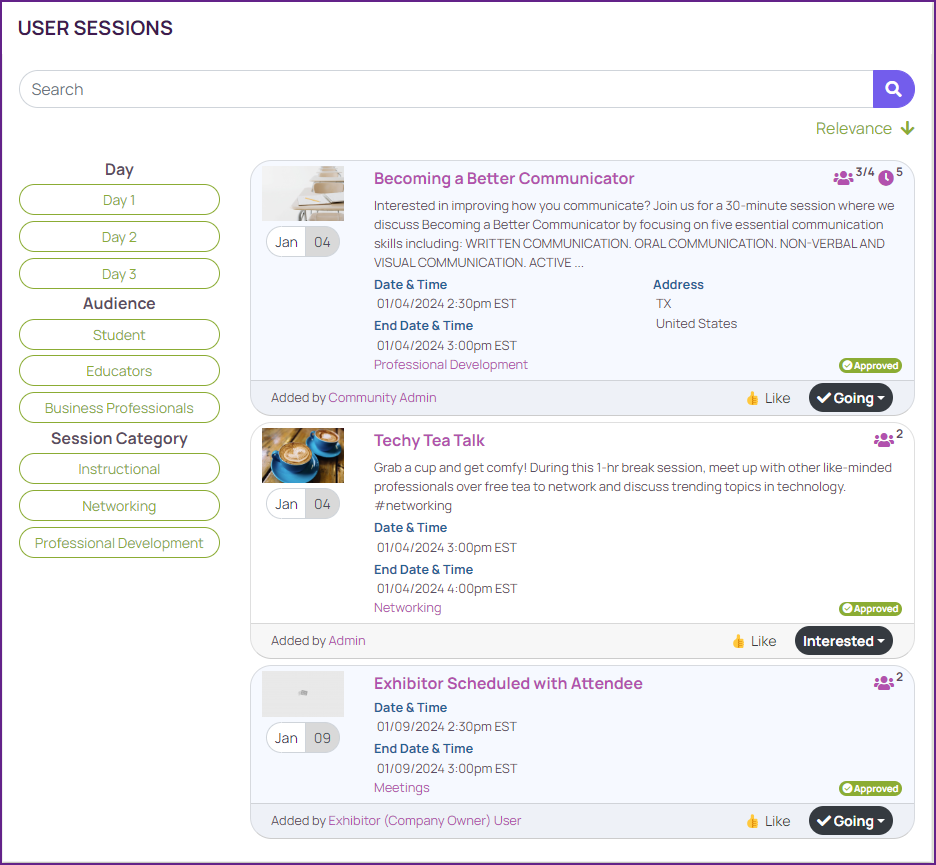
Task: Toggle the Educators audience filter
Action: (x=119, y=371)
